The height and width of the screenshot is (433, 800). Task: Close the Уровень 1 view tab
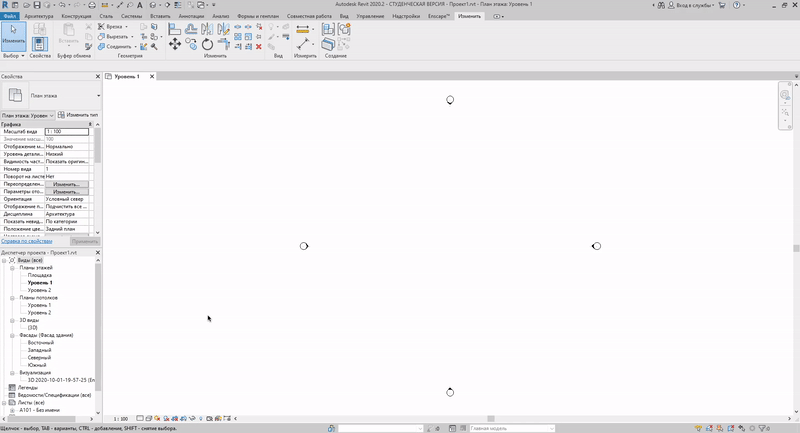tap(150, 76)
